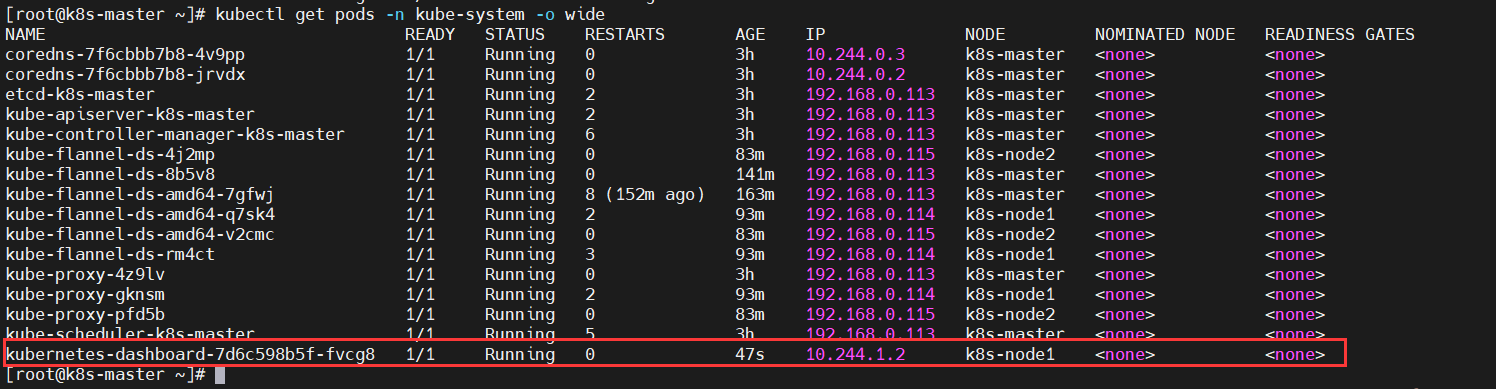This screenshot has width=1496, height=389.
Task: Click the NOMINATED NODE column header
Action: [1165, 34]
